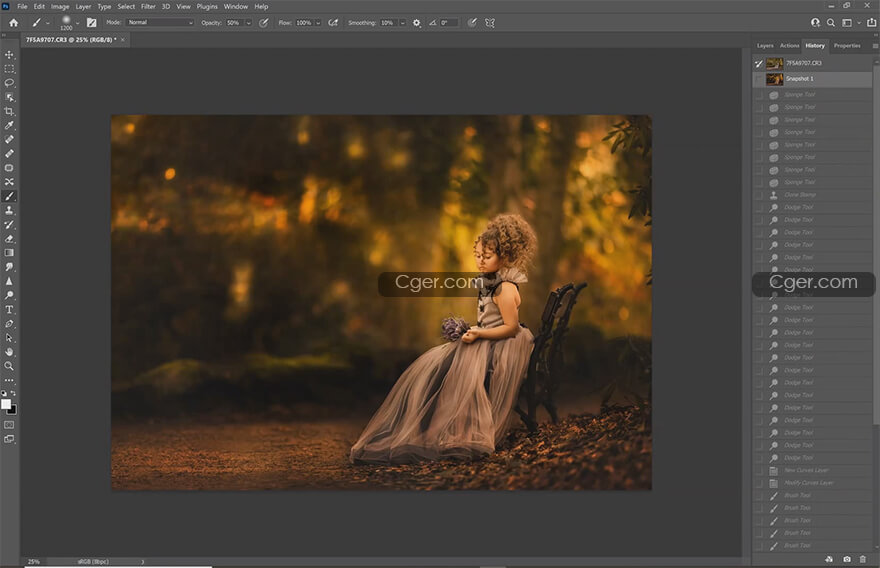Open the History panel flyout menu
880x568 pixels.
click(x=875, y=46)
